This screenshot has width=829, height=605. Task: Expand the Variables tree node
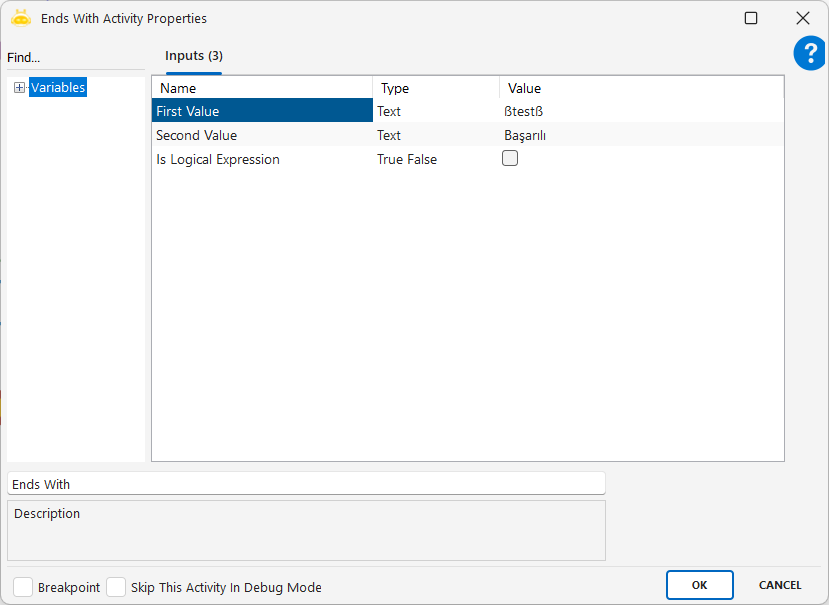19,88
